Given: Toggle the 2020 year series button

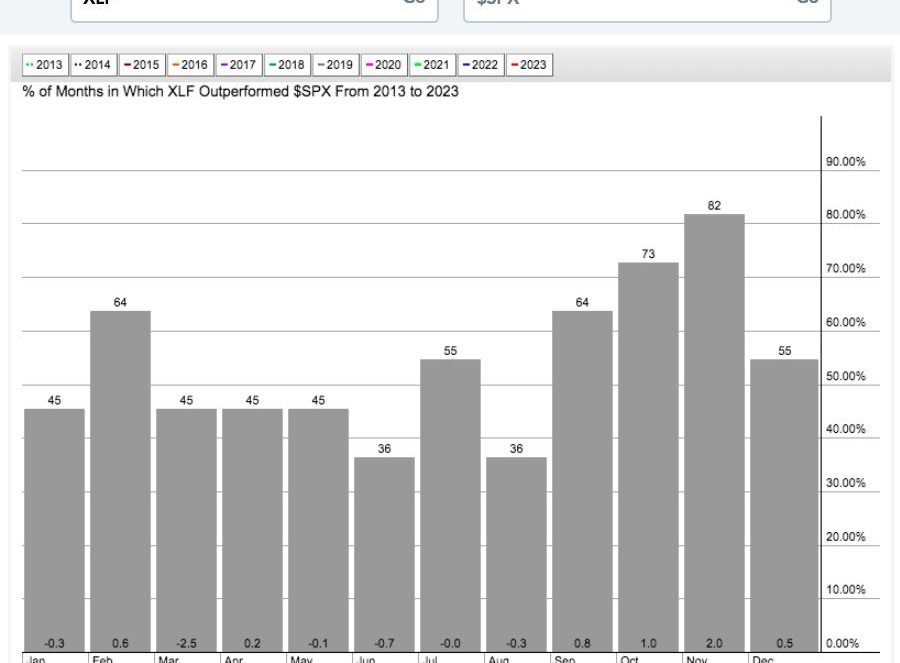Looking at the screenshot, I should [x=384, y=65].
